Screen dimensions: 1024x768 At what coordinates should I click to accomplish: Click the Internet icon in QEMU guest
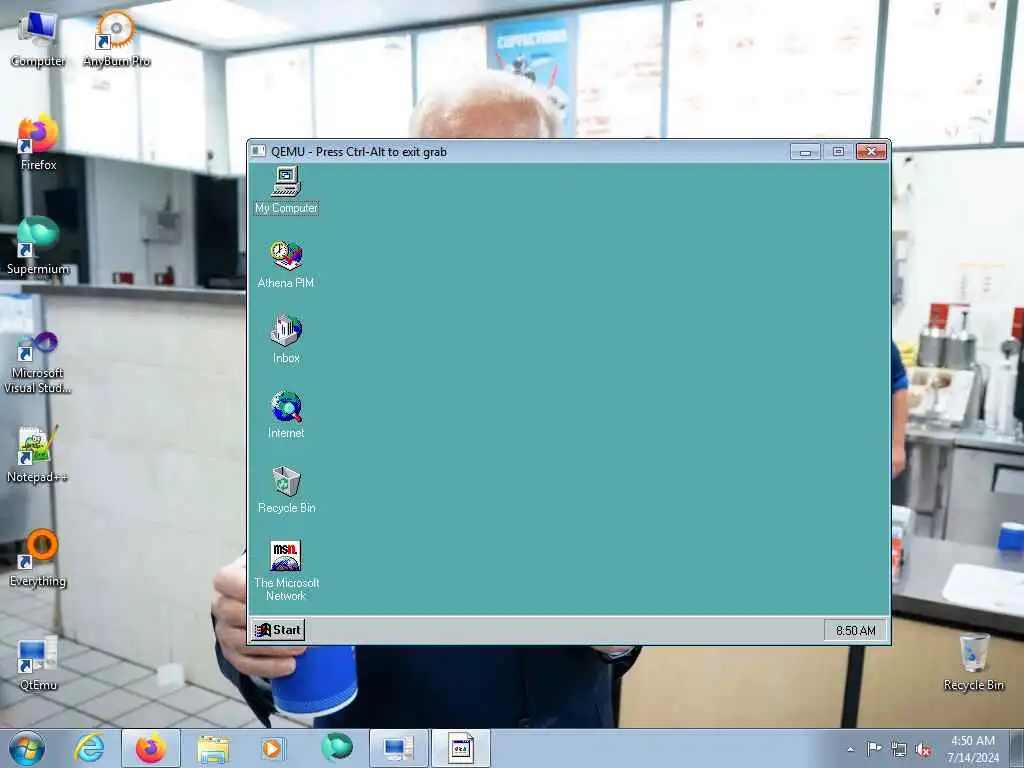[x=286, y=415]
